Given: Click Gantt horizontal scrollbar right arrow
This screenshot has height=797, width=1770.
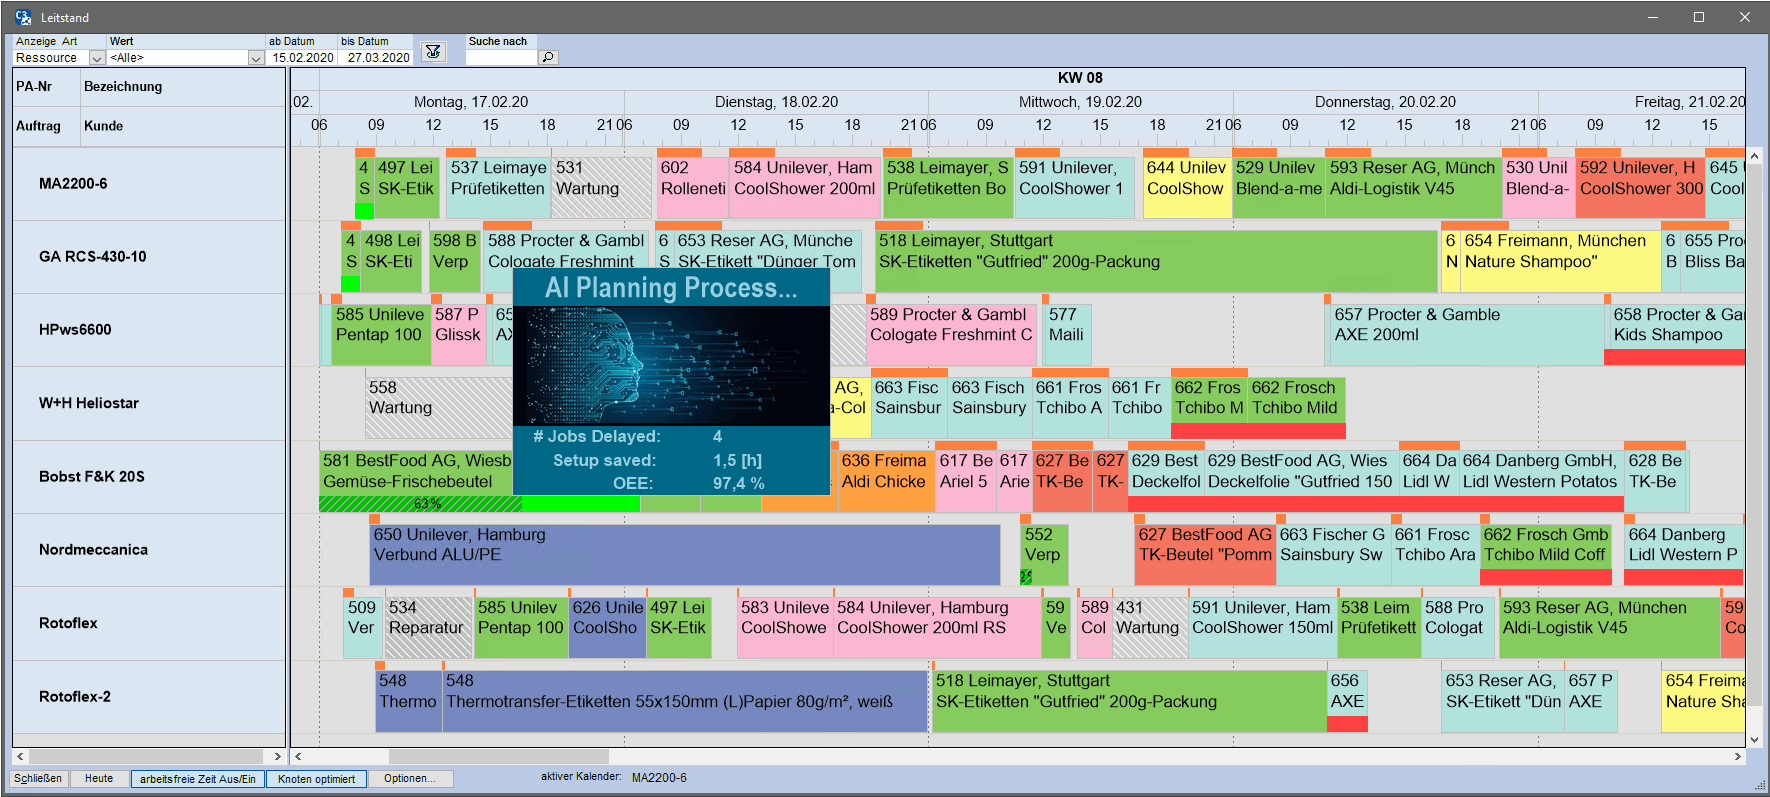Looking at the screenshot, I should click(x=1737, y=757).
